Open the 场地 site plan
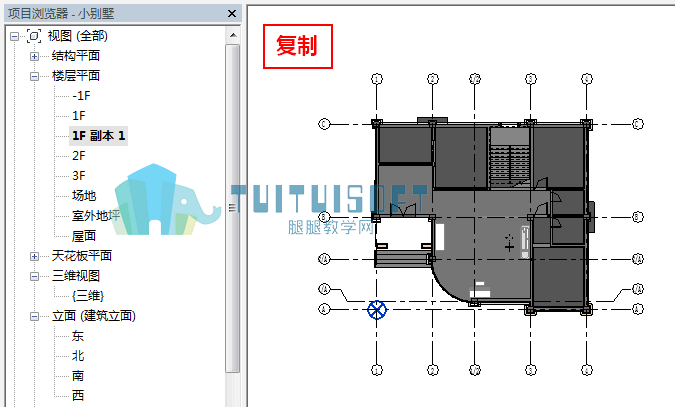This screenshot has height=407, width=675. click(x=84, y=196)
